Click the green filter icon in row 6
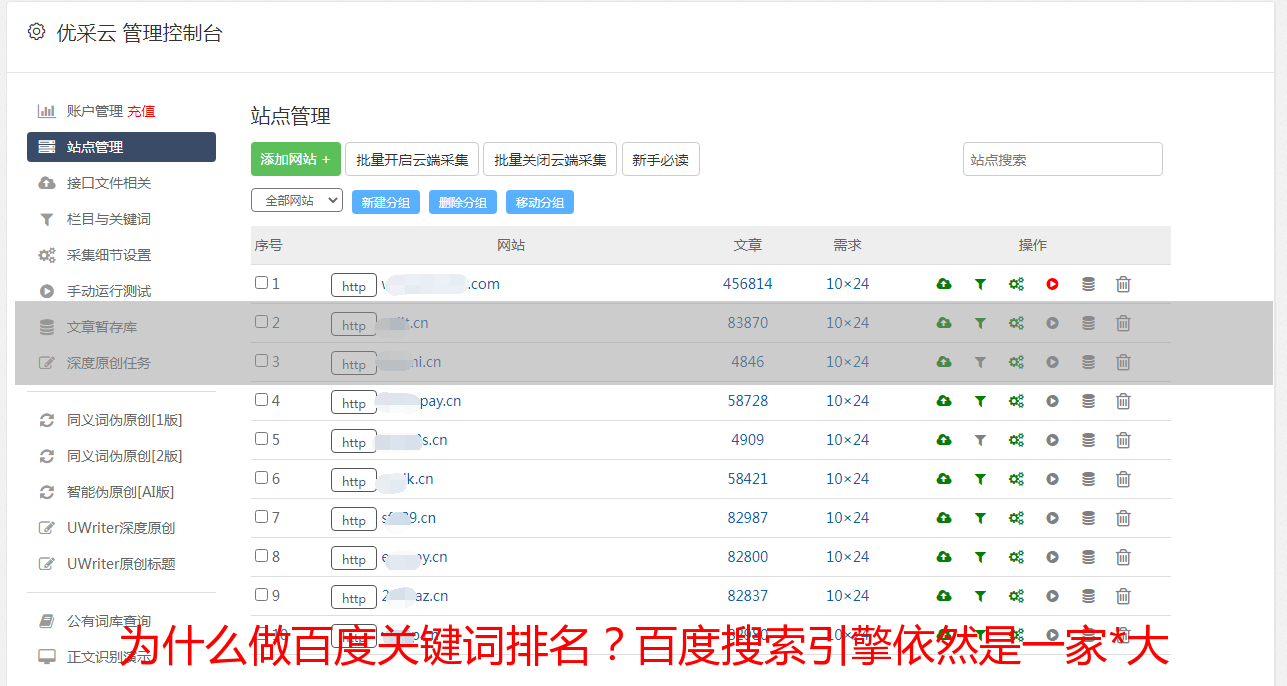This screenshot has width=1287, height=686. click(x=980, y=479)
